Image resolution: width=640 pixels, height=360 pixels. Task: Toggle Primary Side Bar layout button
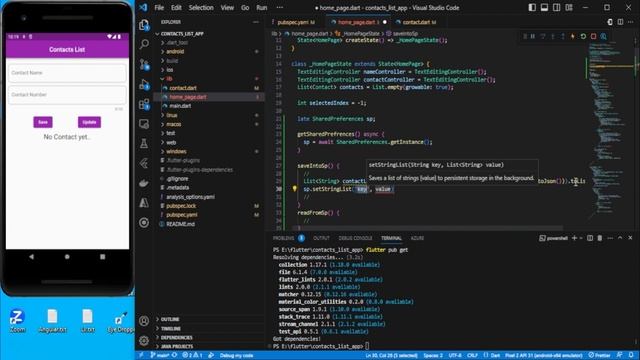click(532, 7)
